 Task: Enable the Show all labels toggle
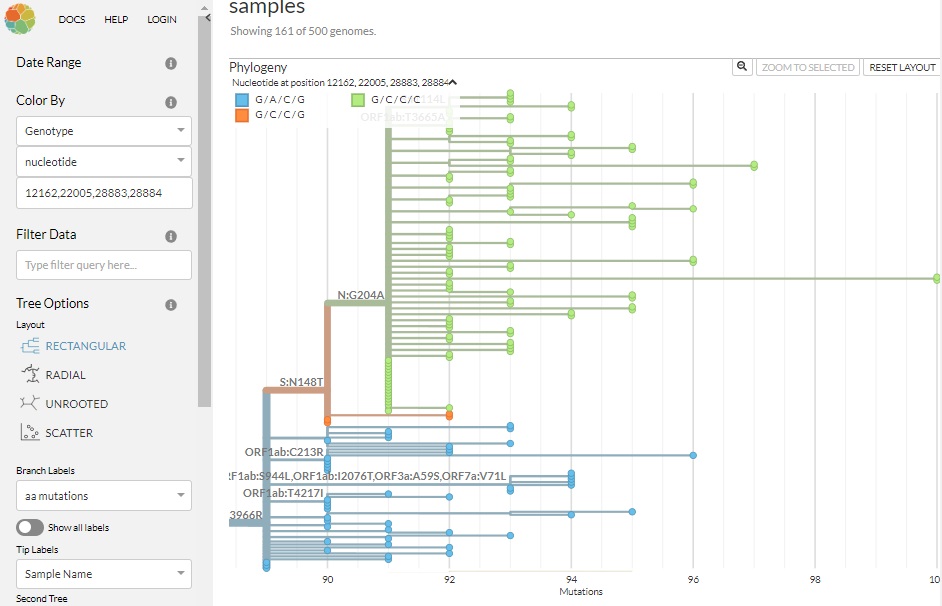[x=29, y=527]
